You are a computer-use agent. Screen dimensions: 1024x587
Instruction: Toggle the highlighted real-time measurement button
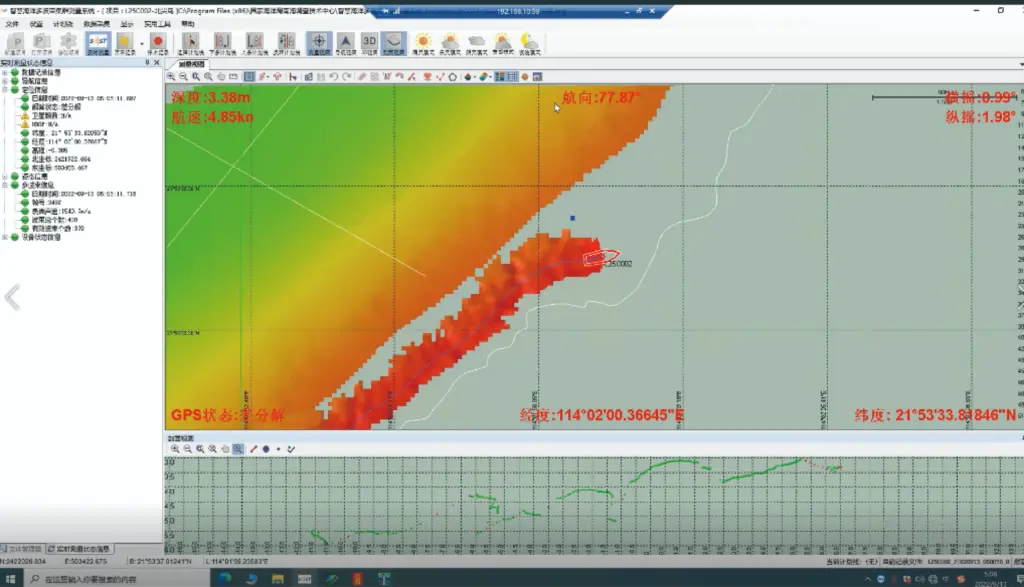pyautogui.click(x=97, y=42)
